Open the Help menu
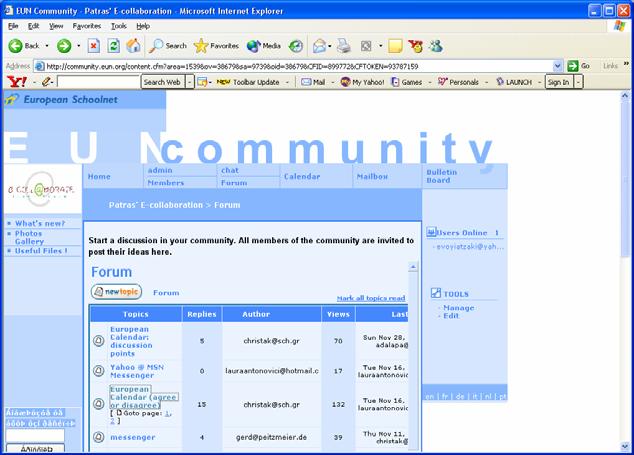Screen dimensions: 634x455 [x=143, y=26]
